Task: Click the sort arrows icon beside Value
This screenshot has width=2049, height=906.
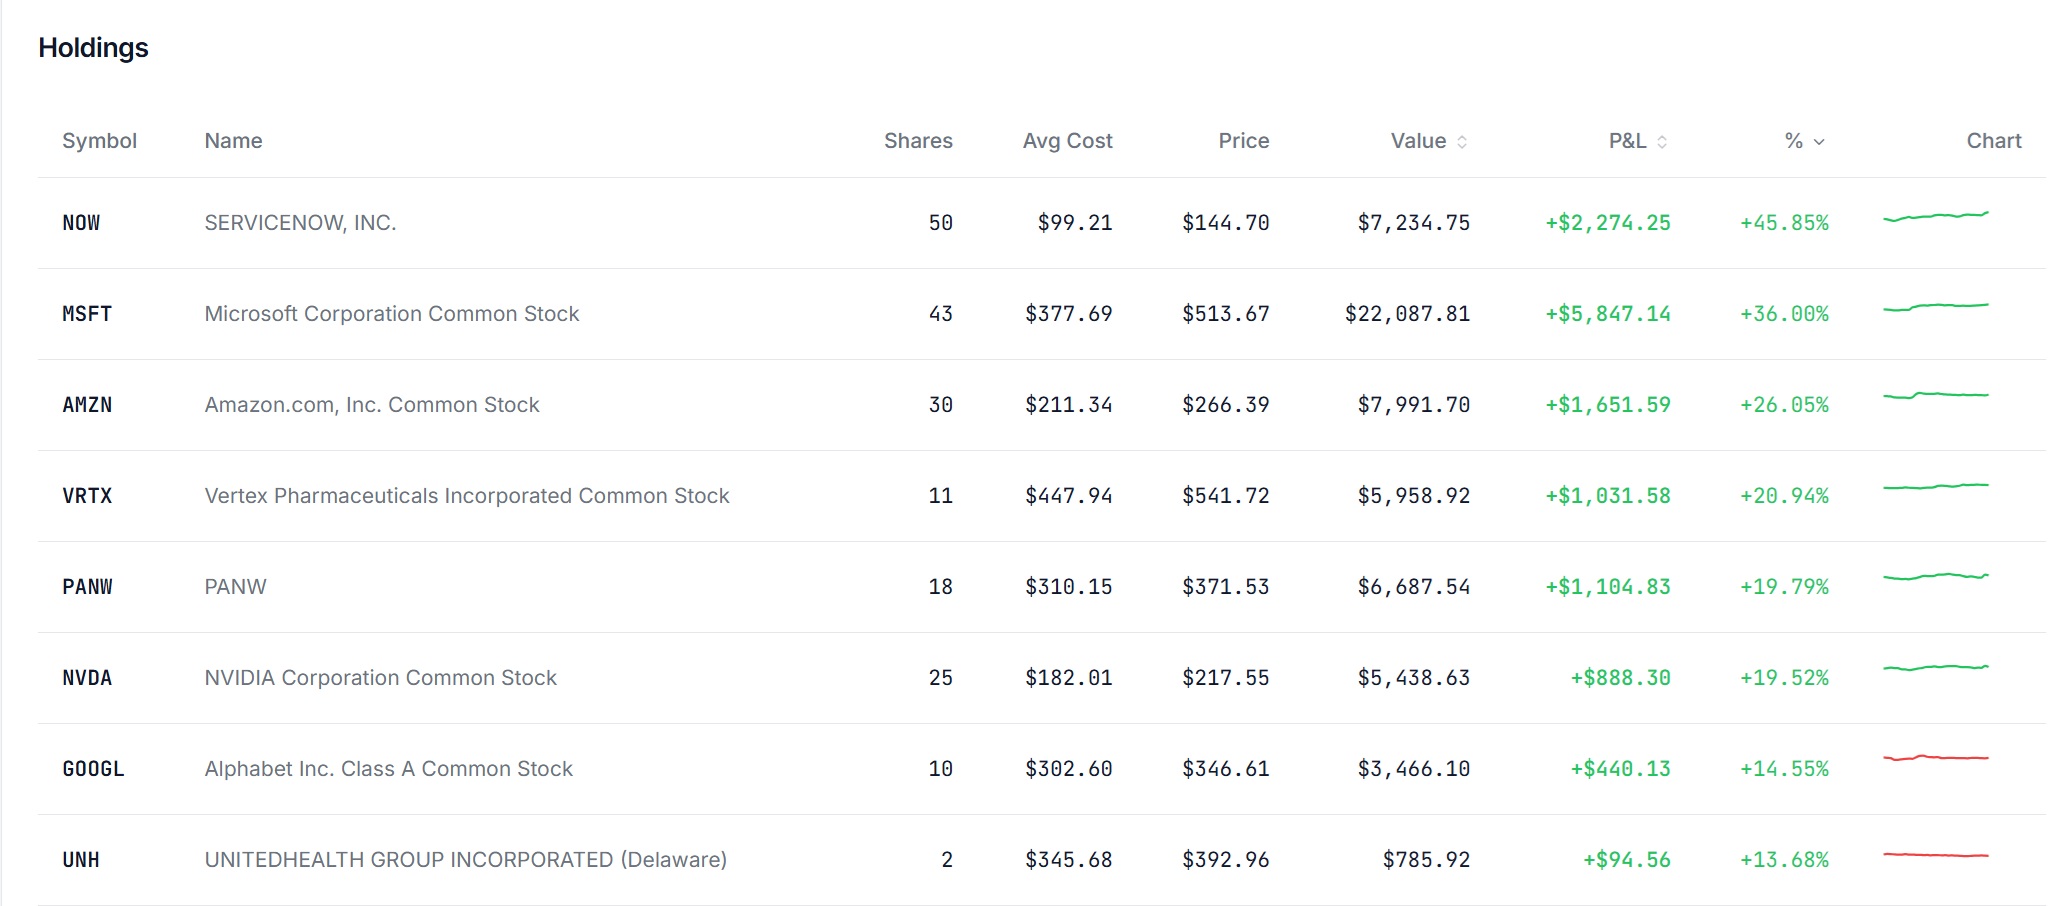Action: pos(1462,142)
